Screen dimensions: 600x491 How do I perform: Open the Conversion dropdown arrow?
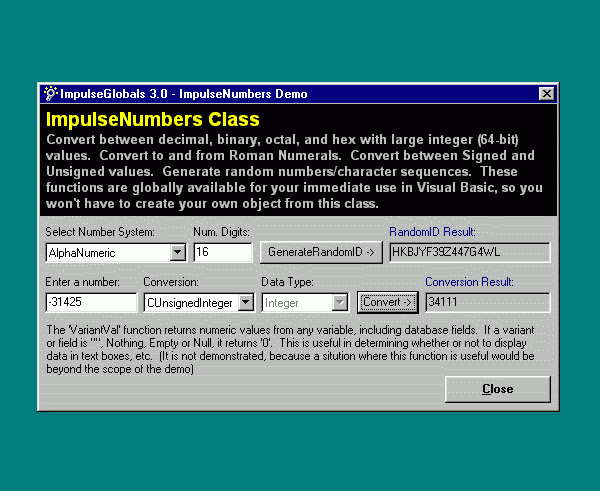246,303
